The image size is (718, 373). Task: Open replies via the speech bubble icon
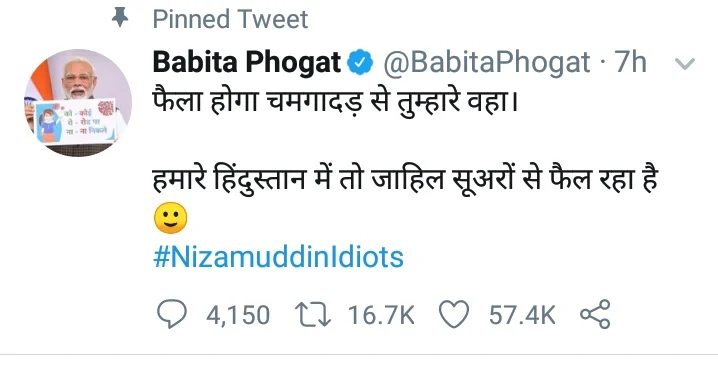(172, 314)
